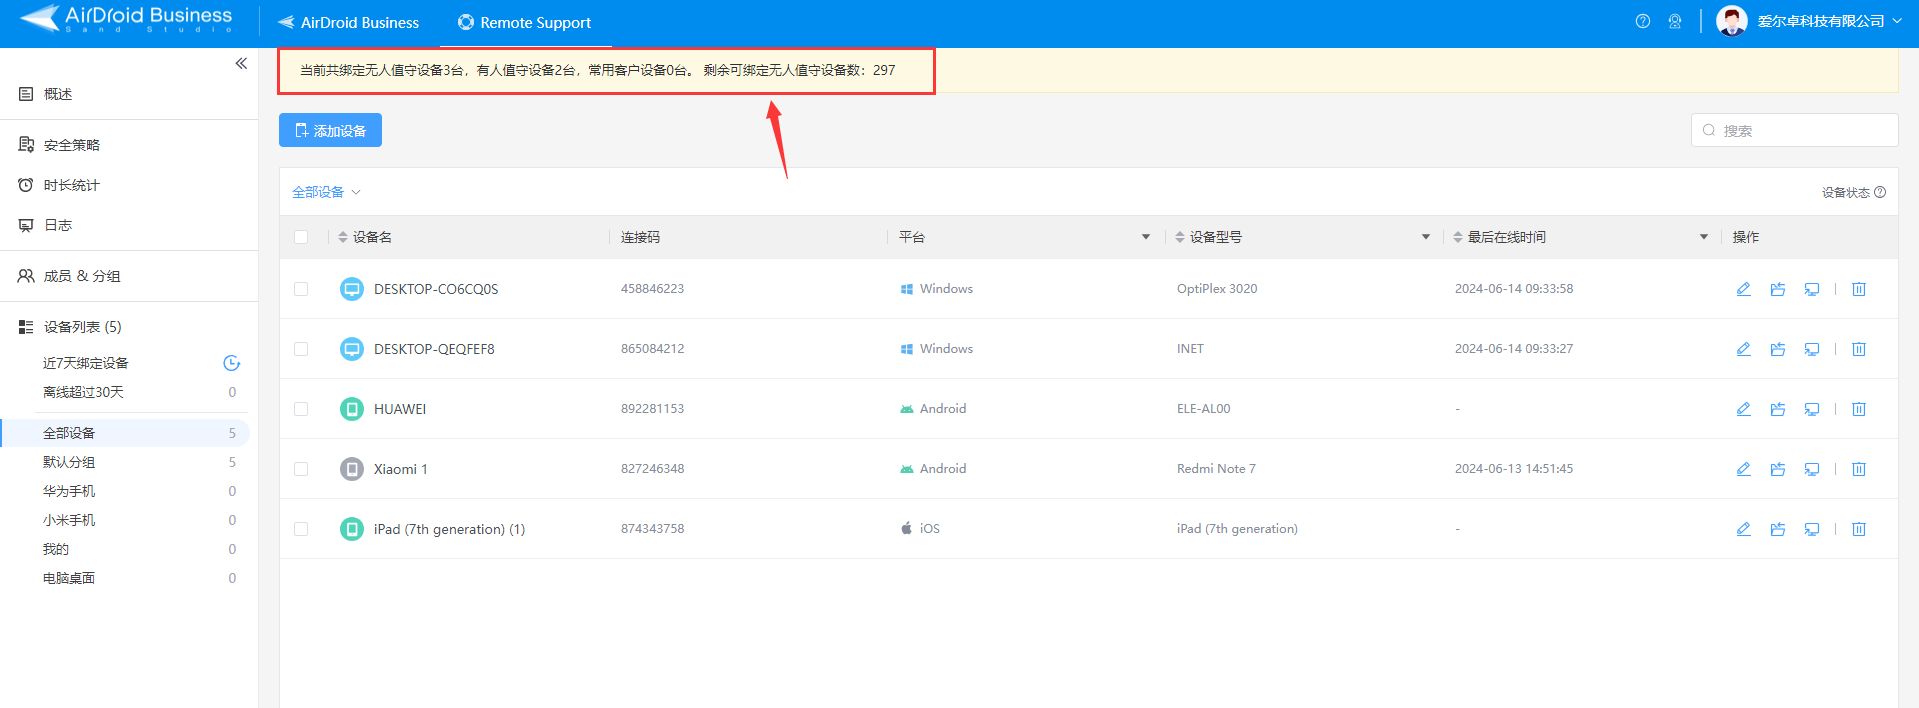The image size is (1919, 708).
Task: Open the help question mark icon in header
Action: click(x=1642, y=21)
